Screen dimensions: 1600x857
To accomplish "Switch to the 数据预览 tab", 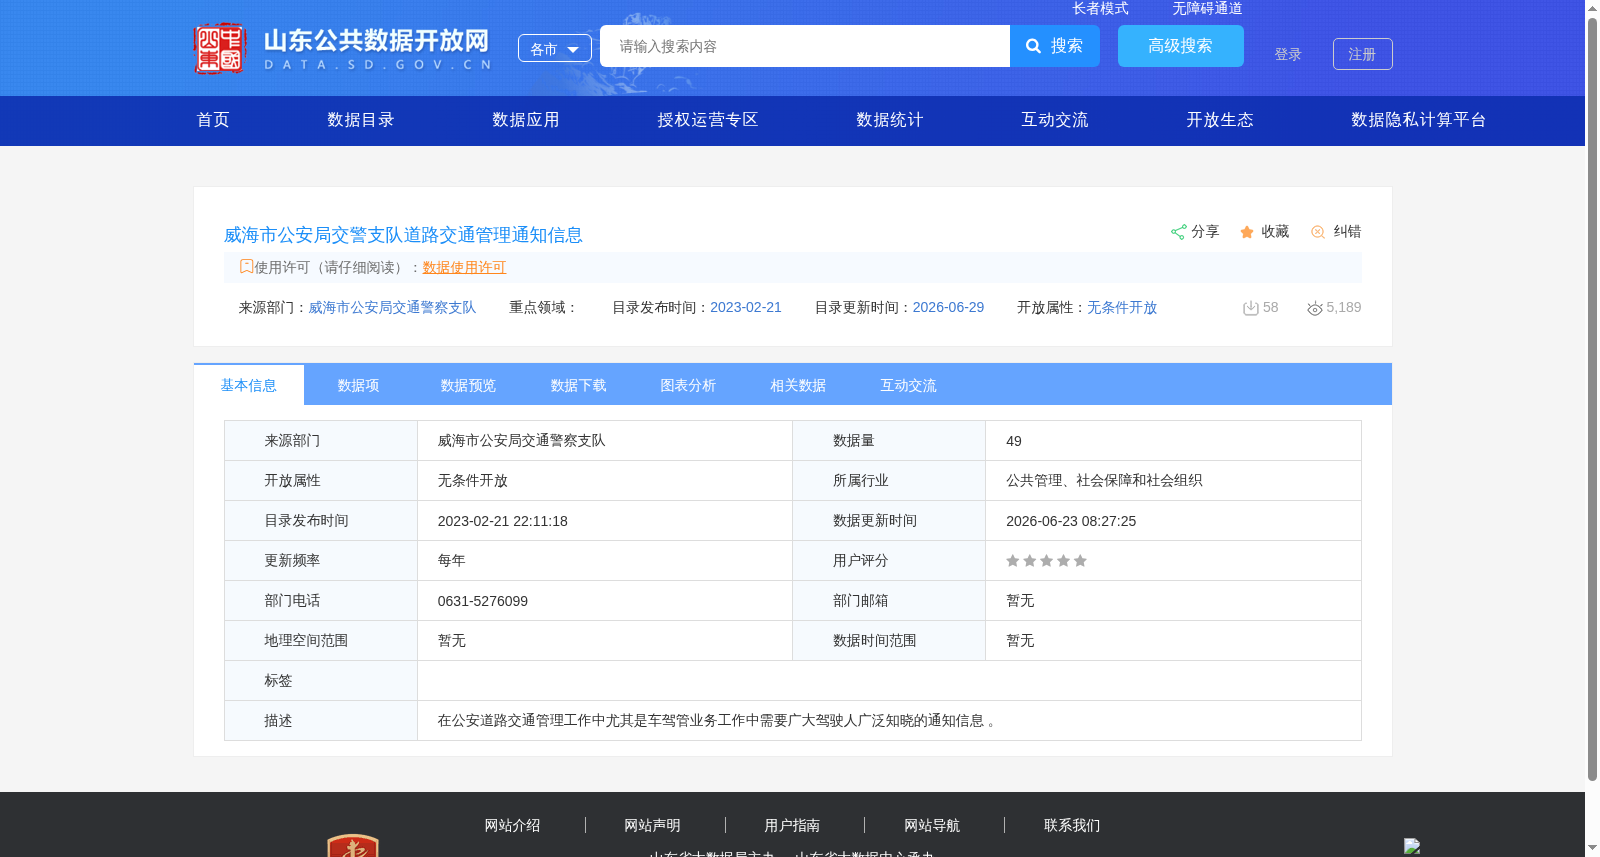I will (x=469, y=385).
